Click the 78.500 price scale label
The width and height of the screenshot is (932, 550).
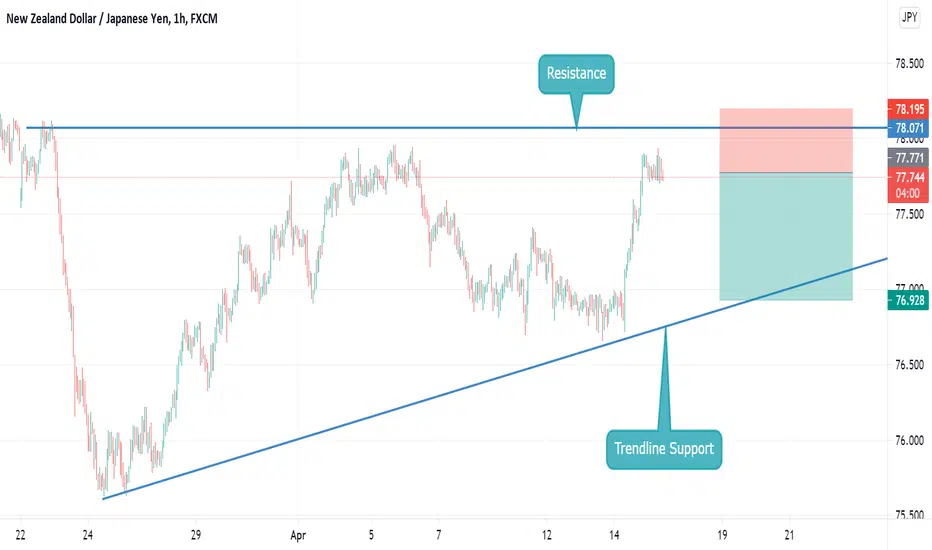click(x=909, y=64)
